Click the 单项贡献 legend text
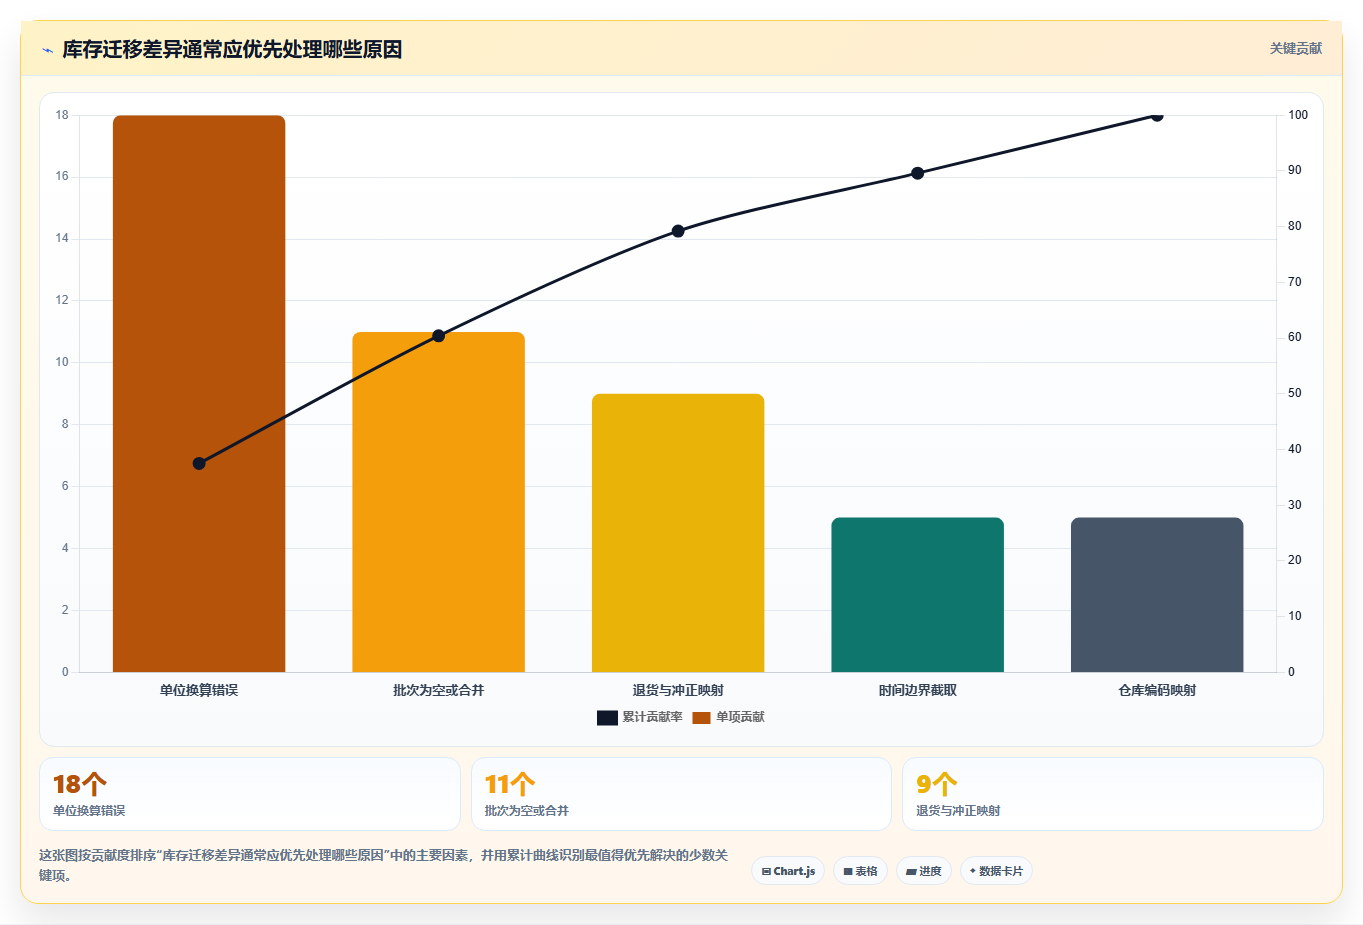 tap(740, 717)
